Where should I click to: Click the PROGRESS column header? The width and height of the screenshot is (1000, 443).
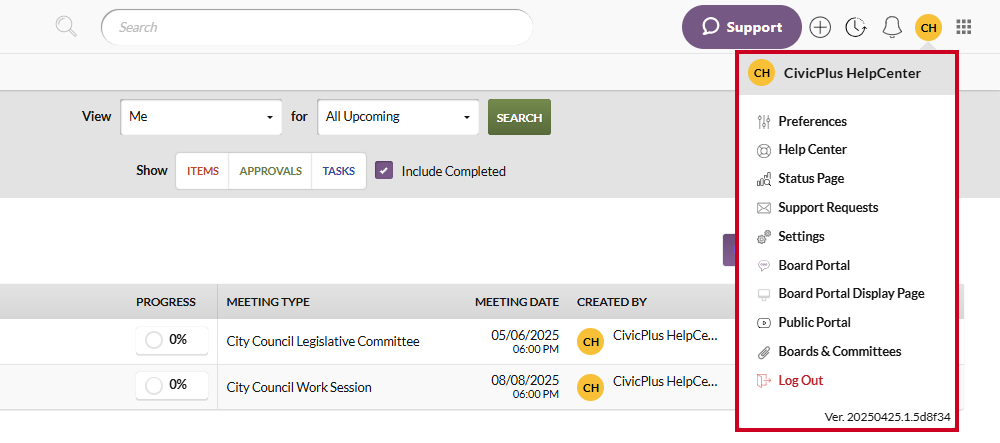166,302
